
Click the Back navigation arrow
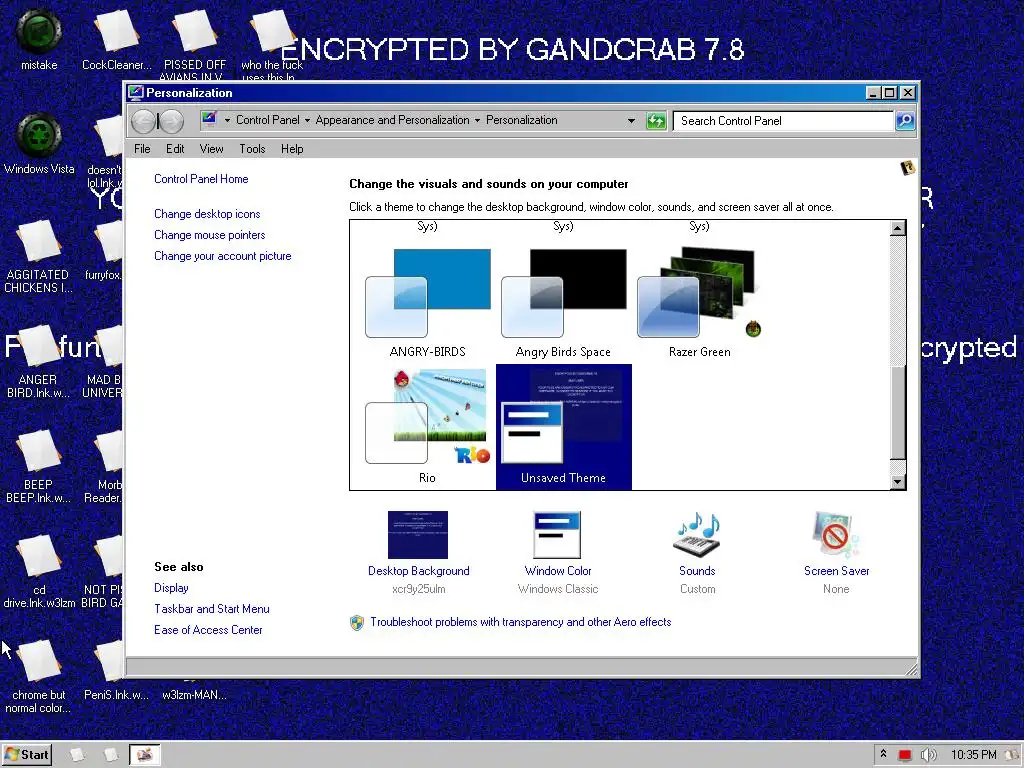click(144, 121)
